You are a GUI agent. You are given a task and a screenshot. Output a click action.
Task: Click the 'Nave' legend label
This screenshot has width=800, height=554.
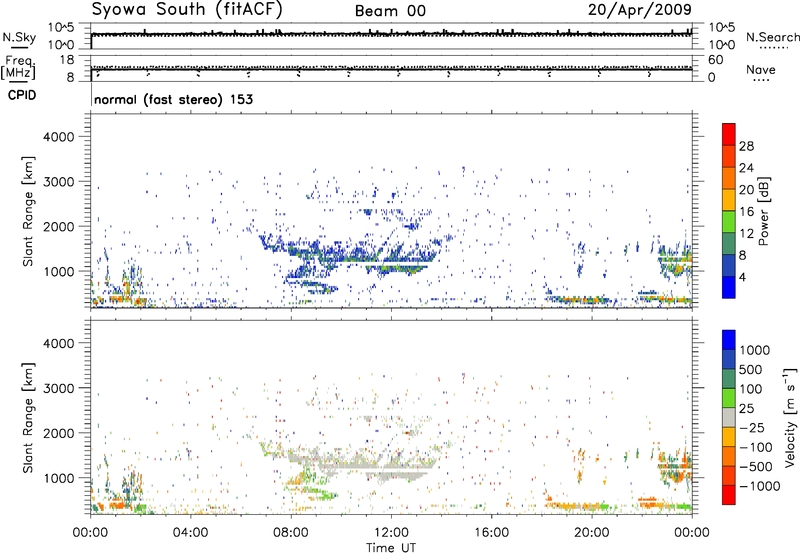click(x=761, y=69)
